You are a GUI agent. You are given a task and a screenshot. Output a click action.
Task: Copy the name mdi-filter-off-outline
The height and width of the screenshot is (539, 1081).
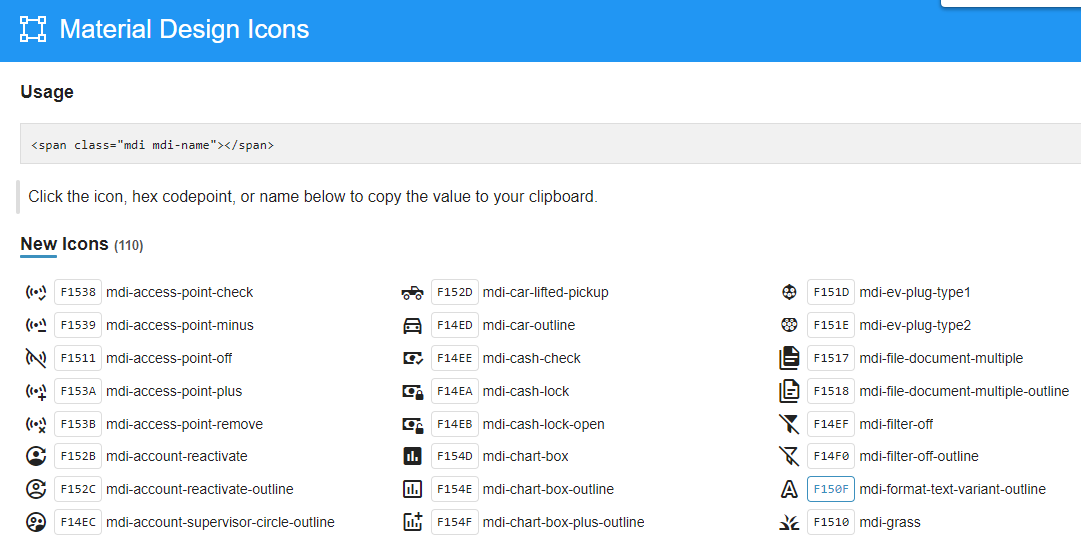tap(919, 456)
